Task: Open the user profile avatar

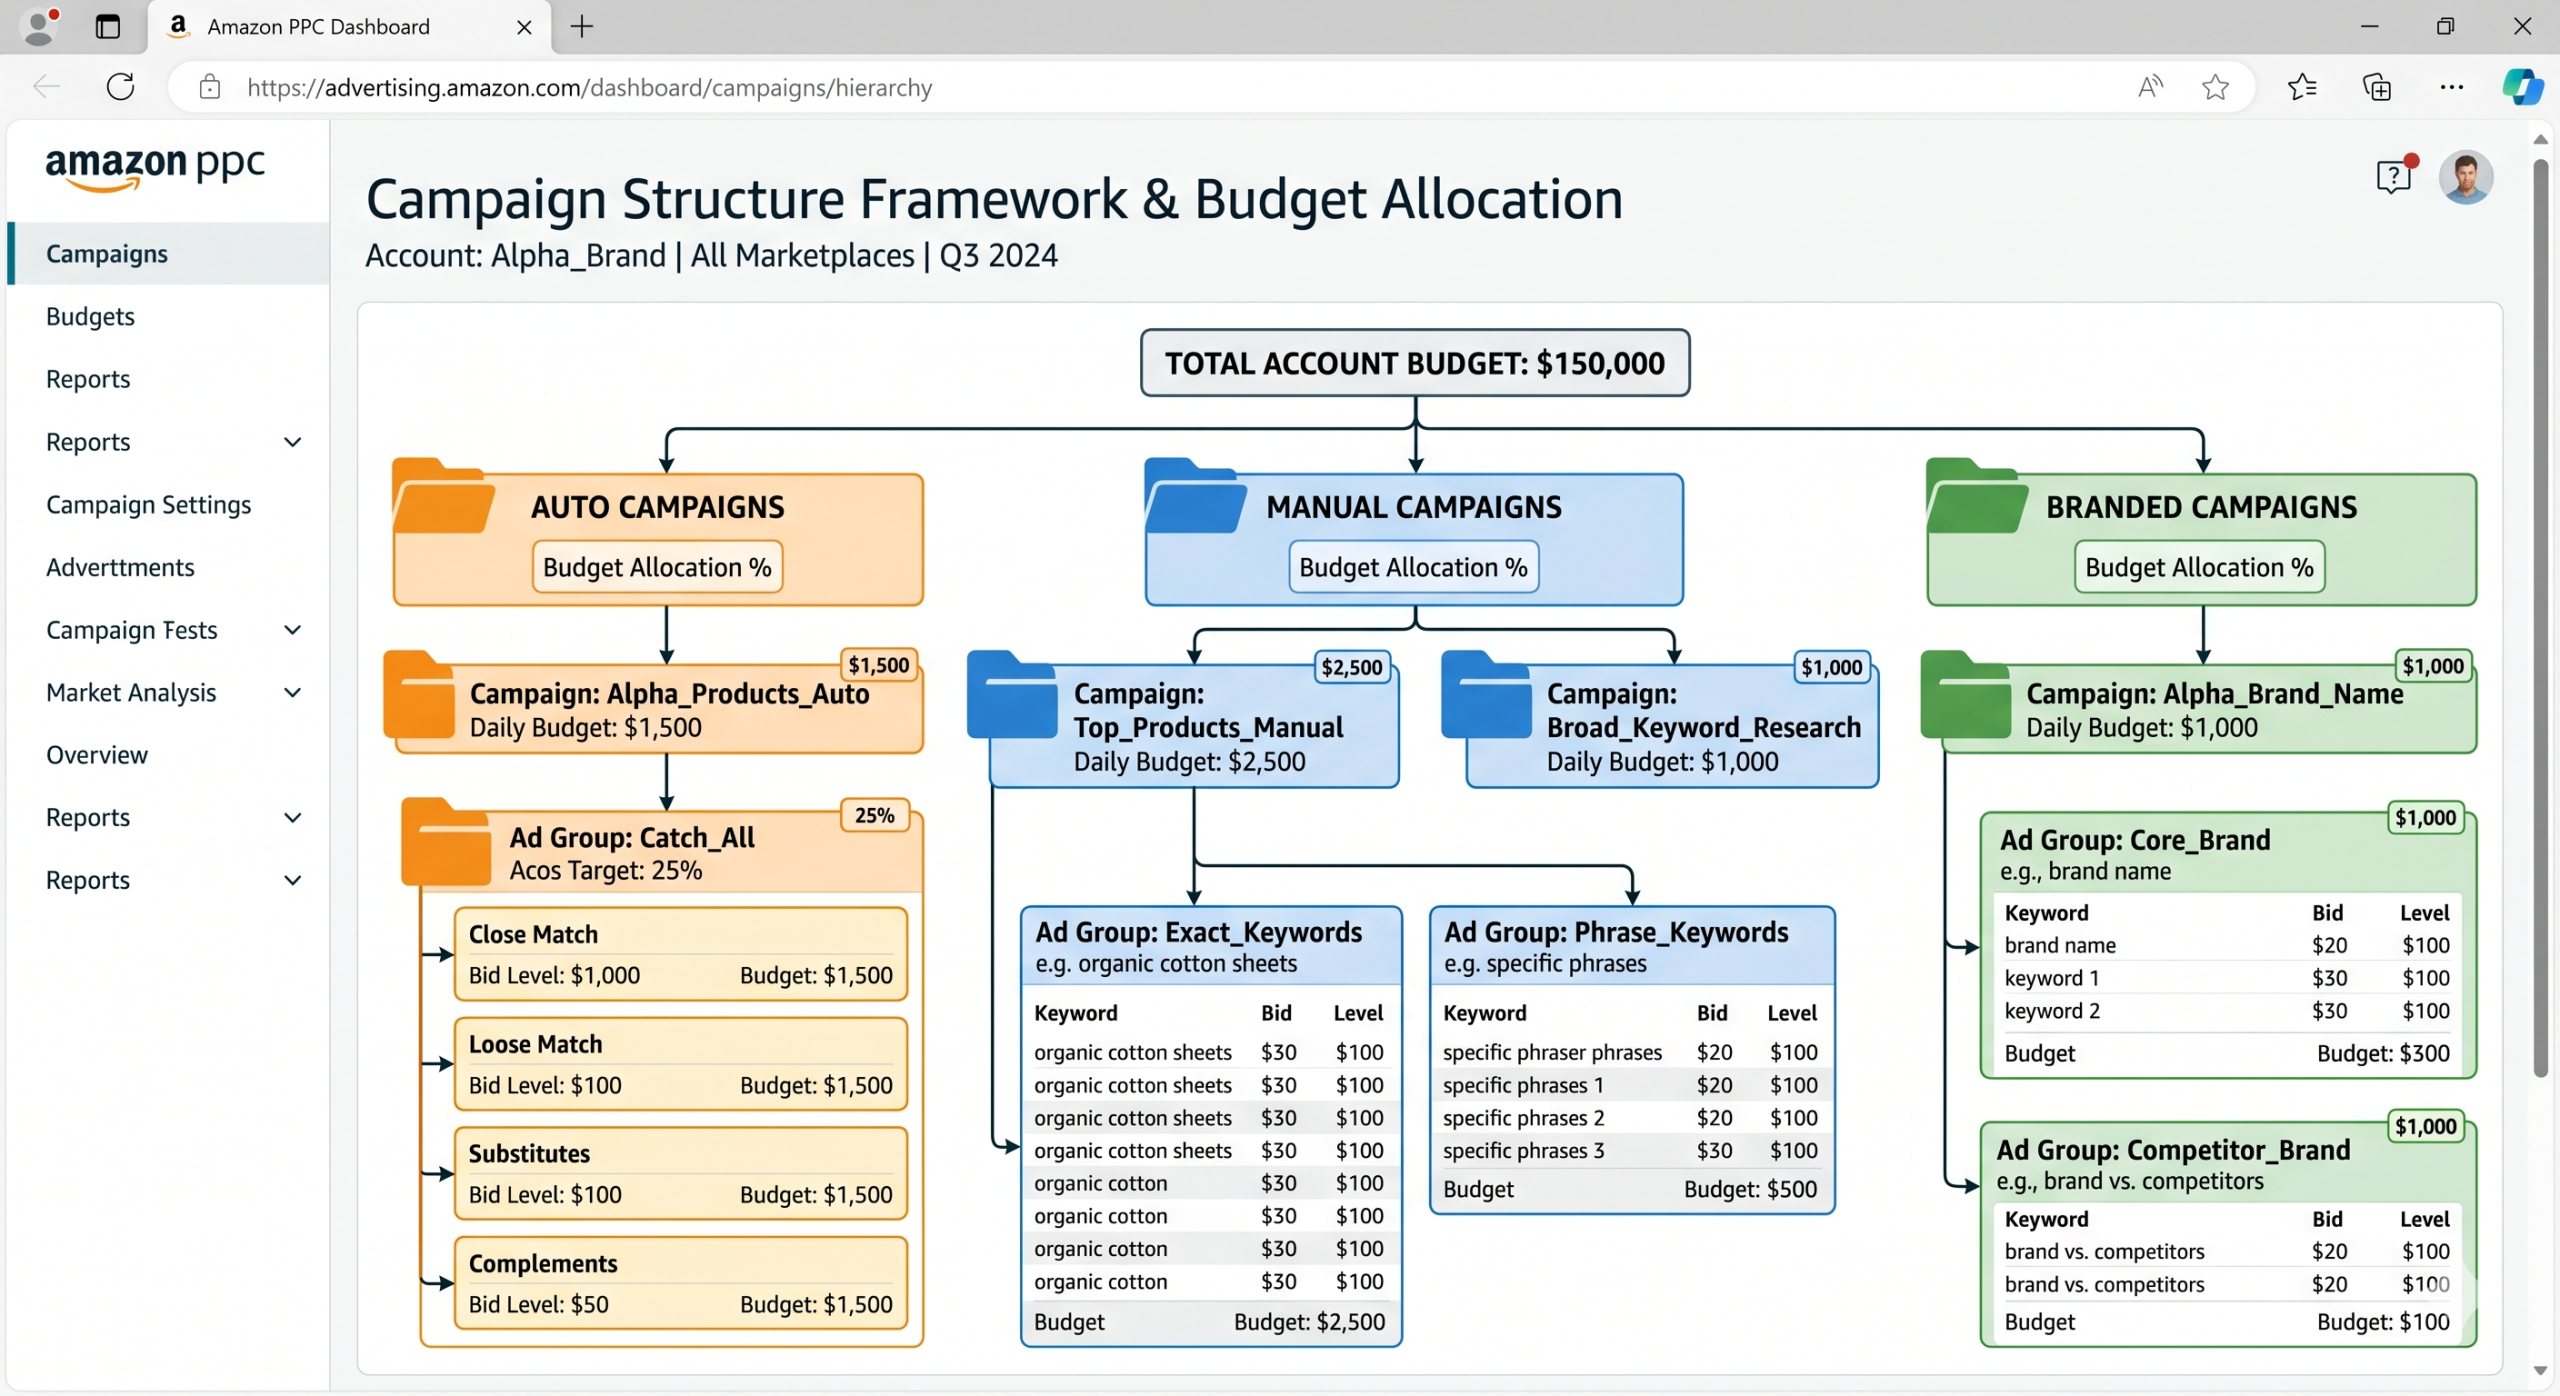Action: pyautogui.click(x=2465, y=177)
